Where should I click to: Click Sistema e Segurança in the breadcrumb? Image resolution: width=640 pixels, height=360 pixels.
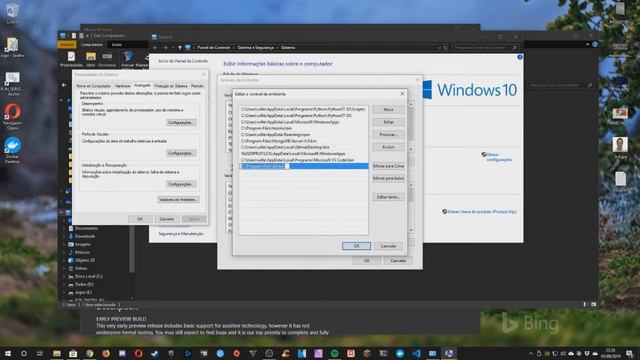coord(256,48)
